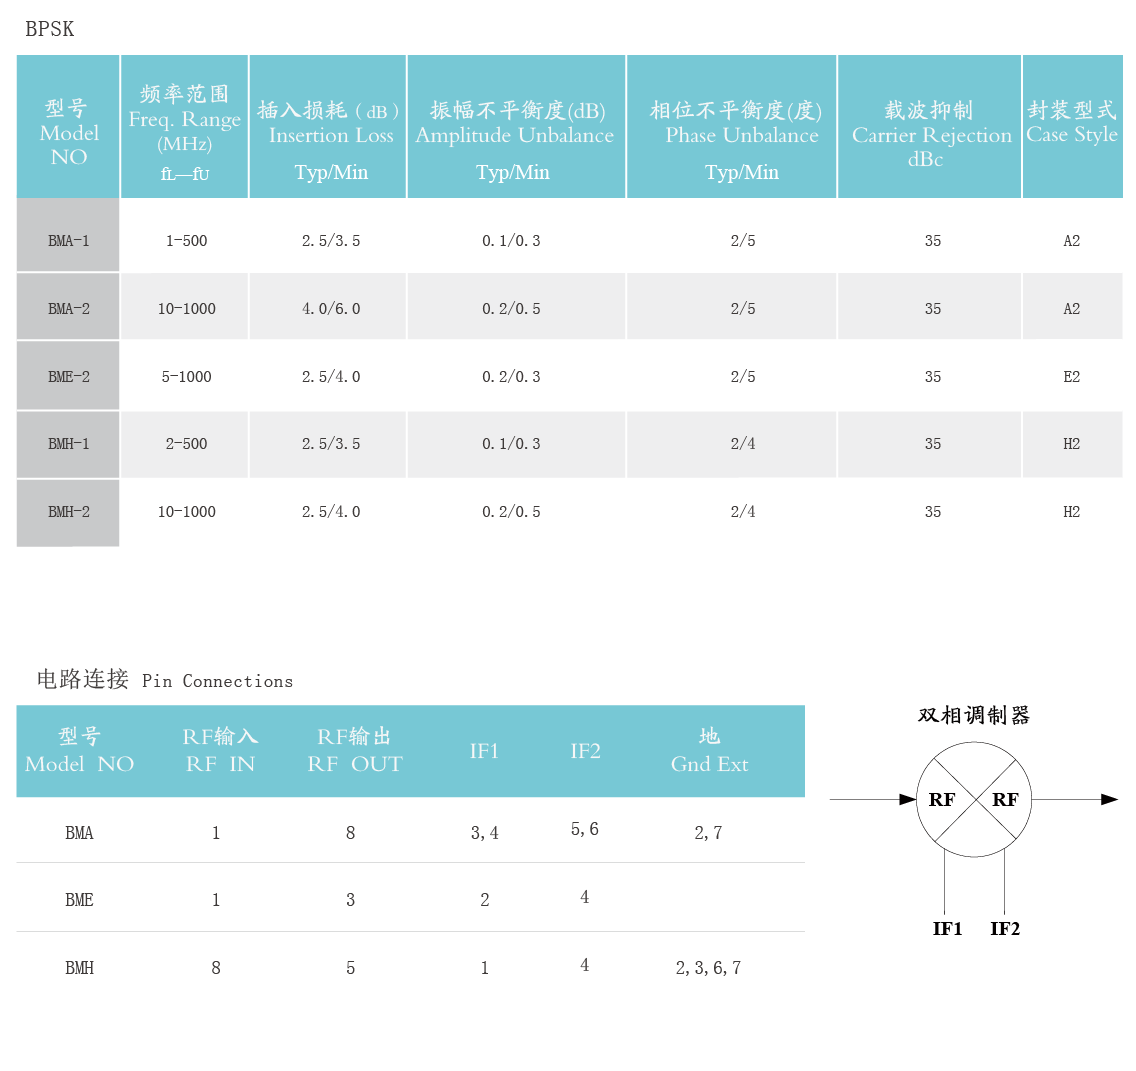Click the BMA-1 model cell
This screenshot has height=1071, width=1136.
[x=68, y=241]
